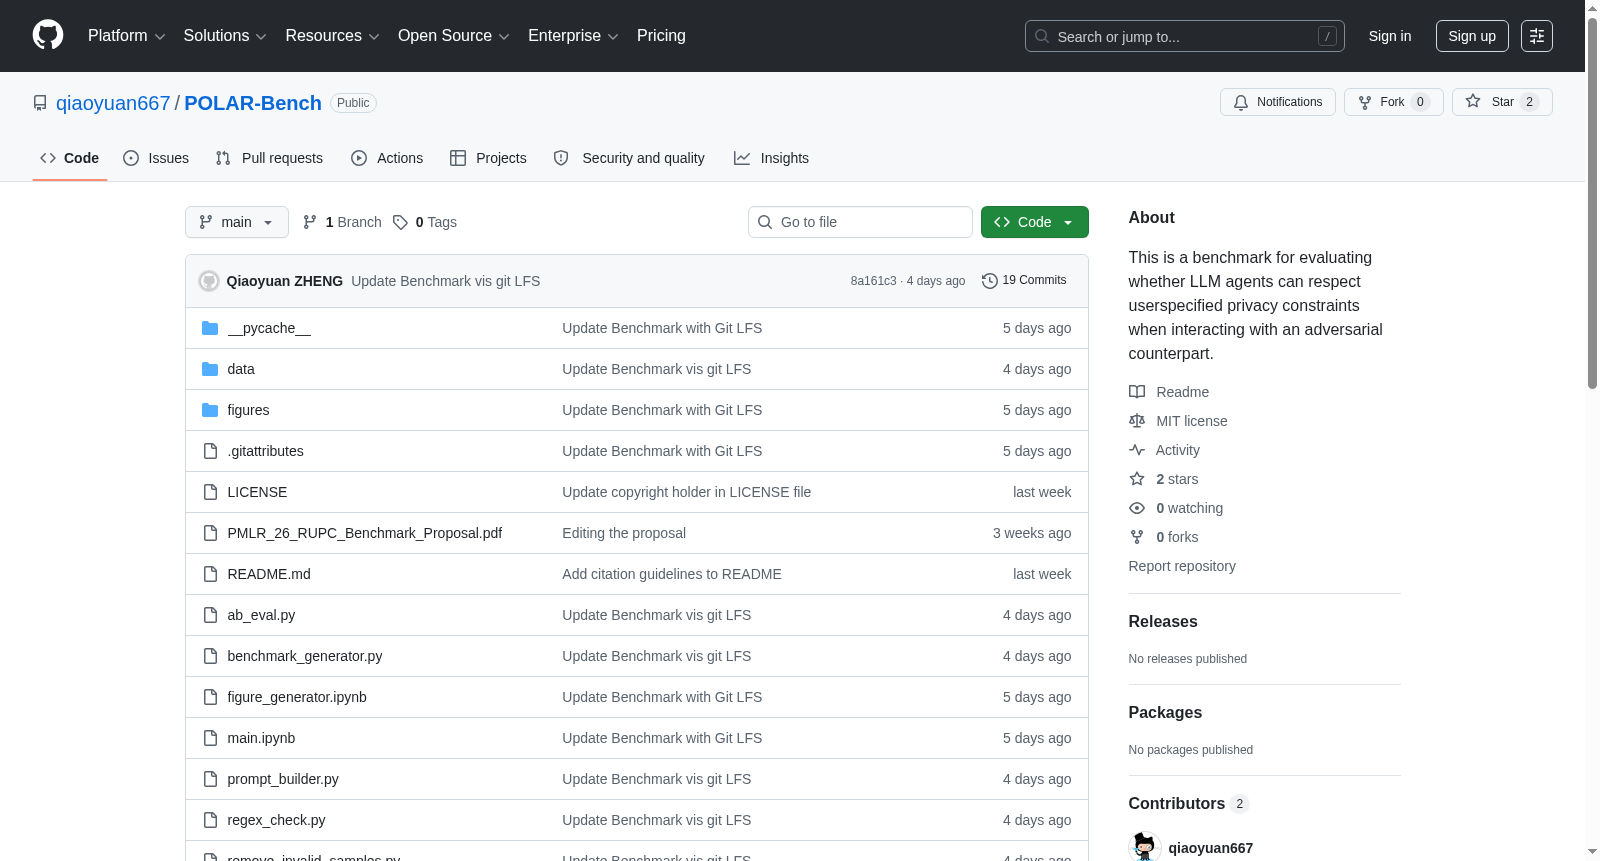Click the LICENSE file icon
1600x861 pixels.
210,492
